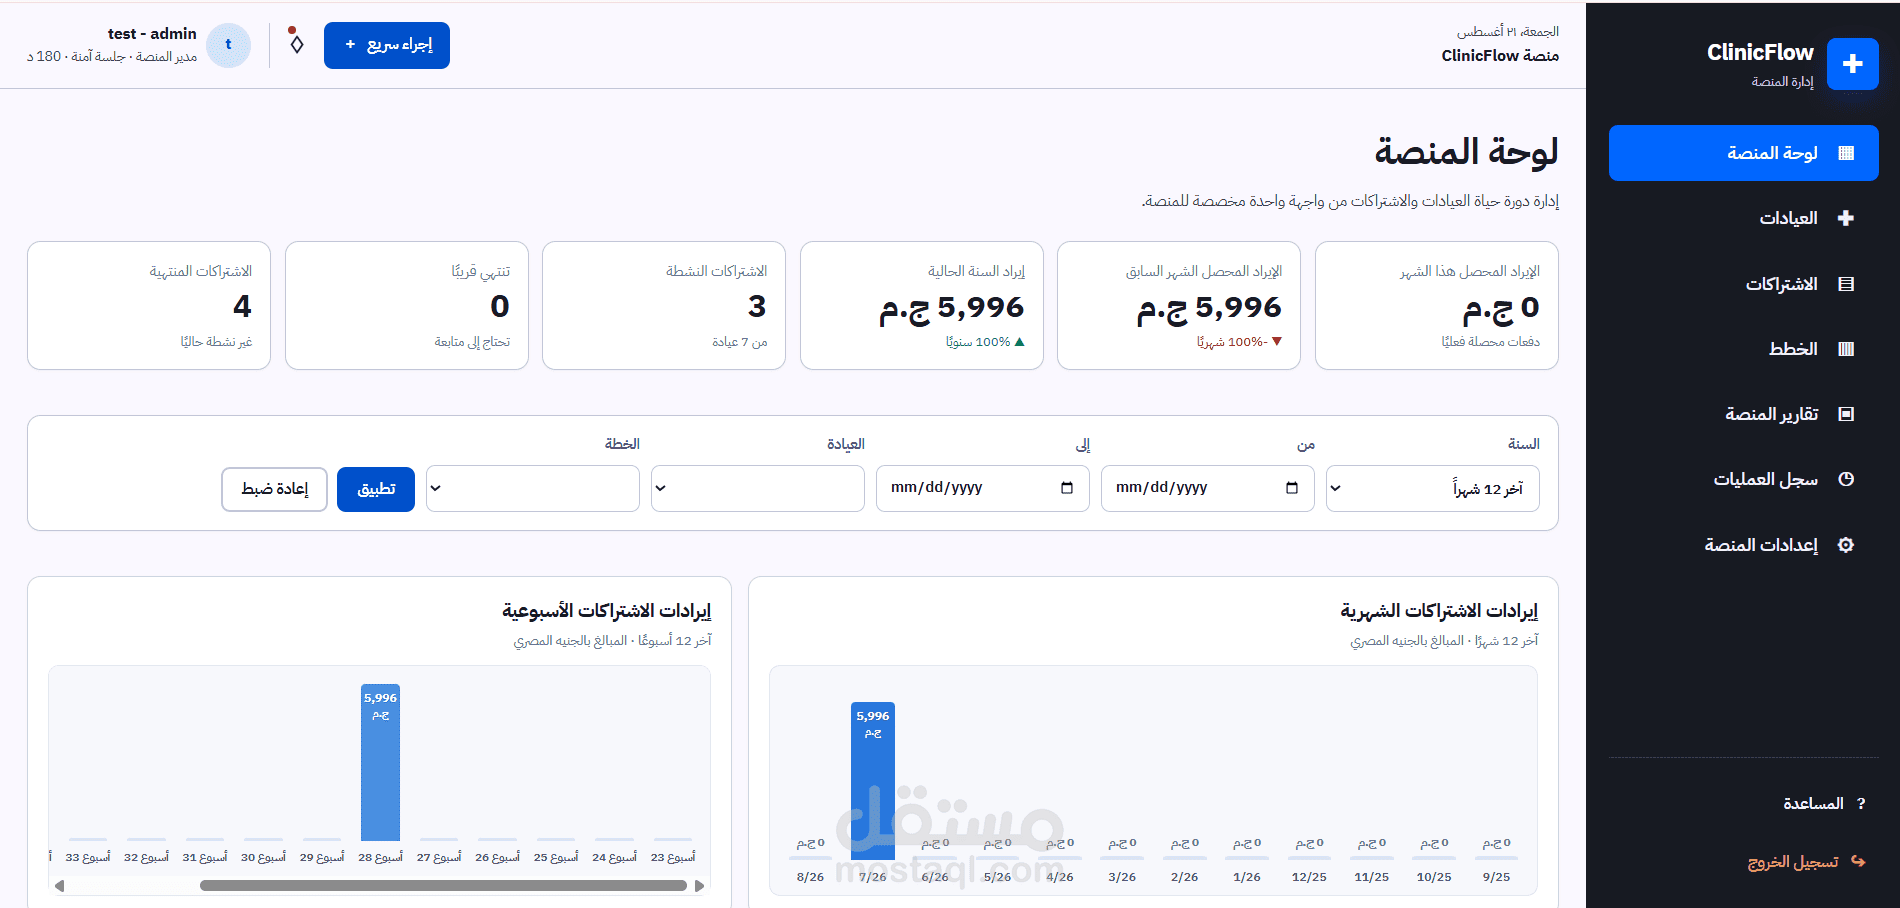Open إعدادات المنصة in sidebar
Screen dimensions: 1900x908
pos(1743,545)
